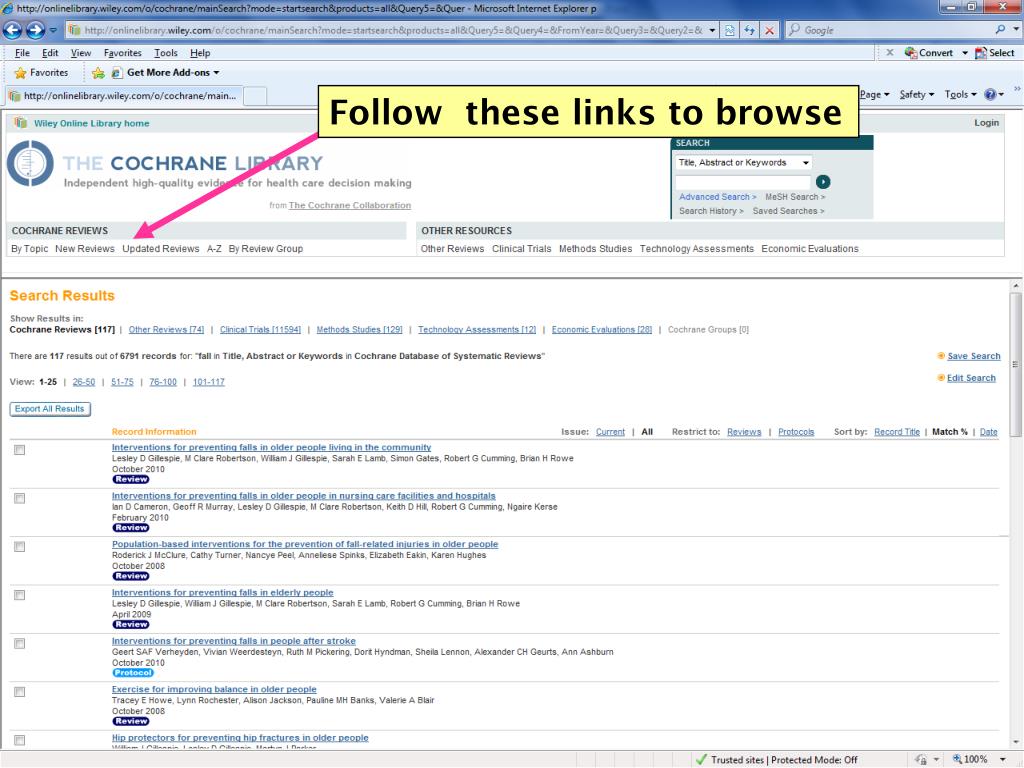The width and height of the screenshot is (1024, 768).
Task: Open the Safety menu dropdown
Action: point(916,95)
